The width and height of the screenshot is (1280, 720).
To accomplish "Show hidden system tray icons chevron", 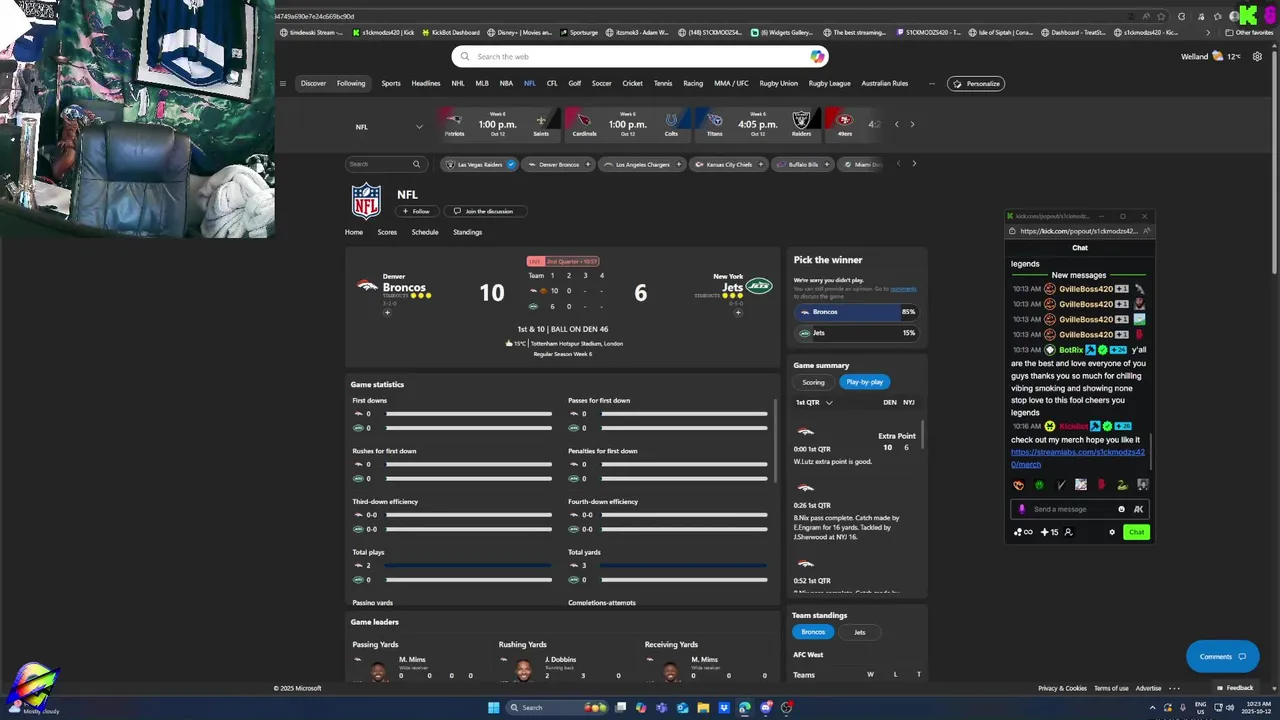I will click(1153, 707).
